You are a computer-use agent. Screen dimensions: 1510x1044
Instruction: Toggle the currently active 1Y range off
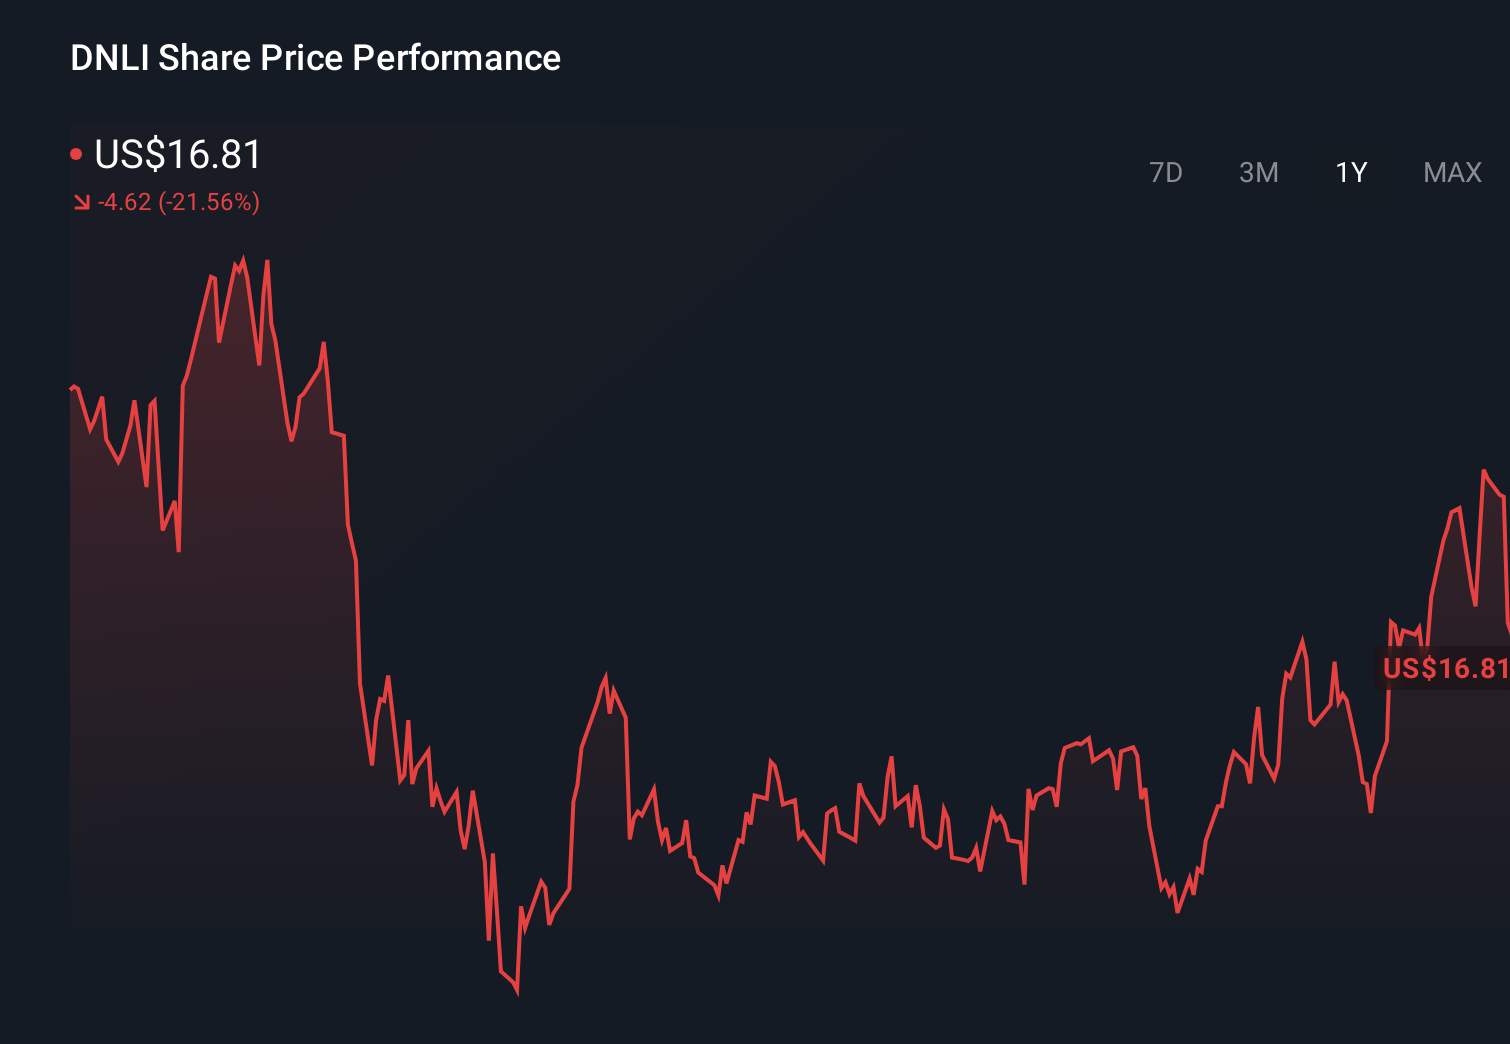(1350, 172)
